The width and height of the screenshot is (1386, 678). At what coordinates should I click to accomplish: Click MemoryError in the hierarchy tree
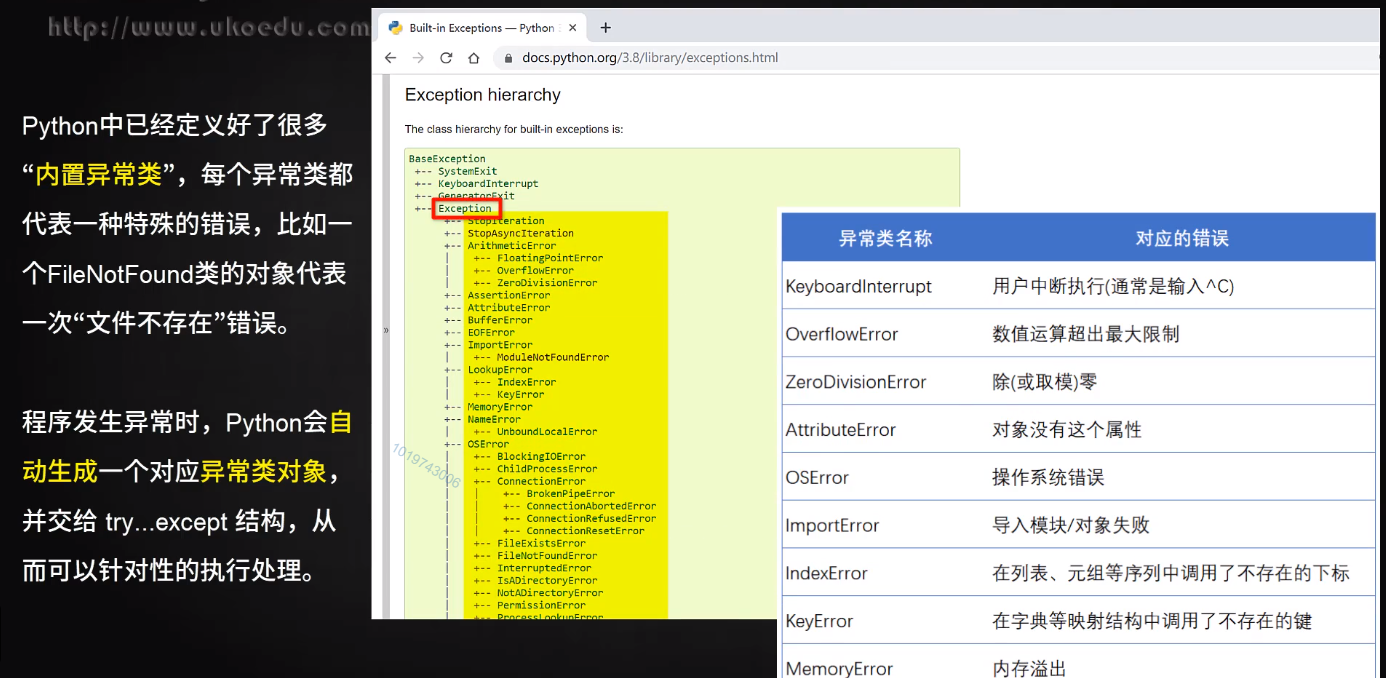500,407
